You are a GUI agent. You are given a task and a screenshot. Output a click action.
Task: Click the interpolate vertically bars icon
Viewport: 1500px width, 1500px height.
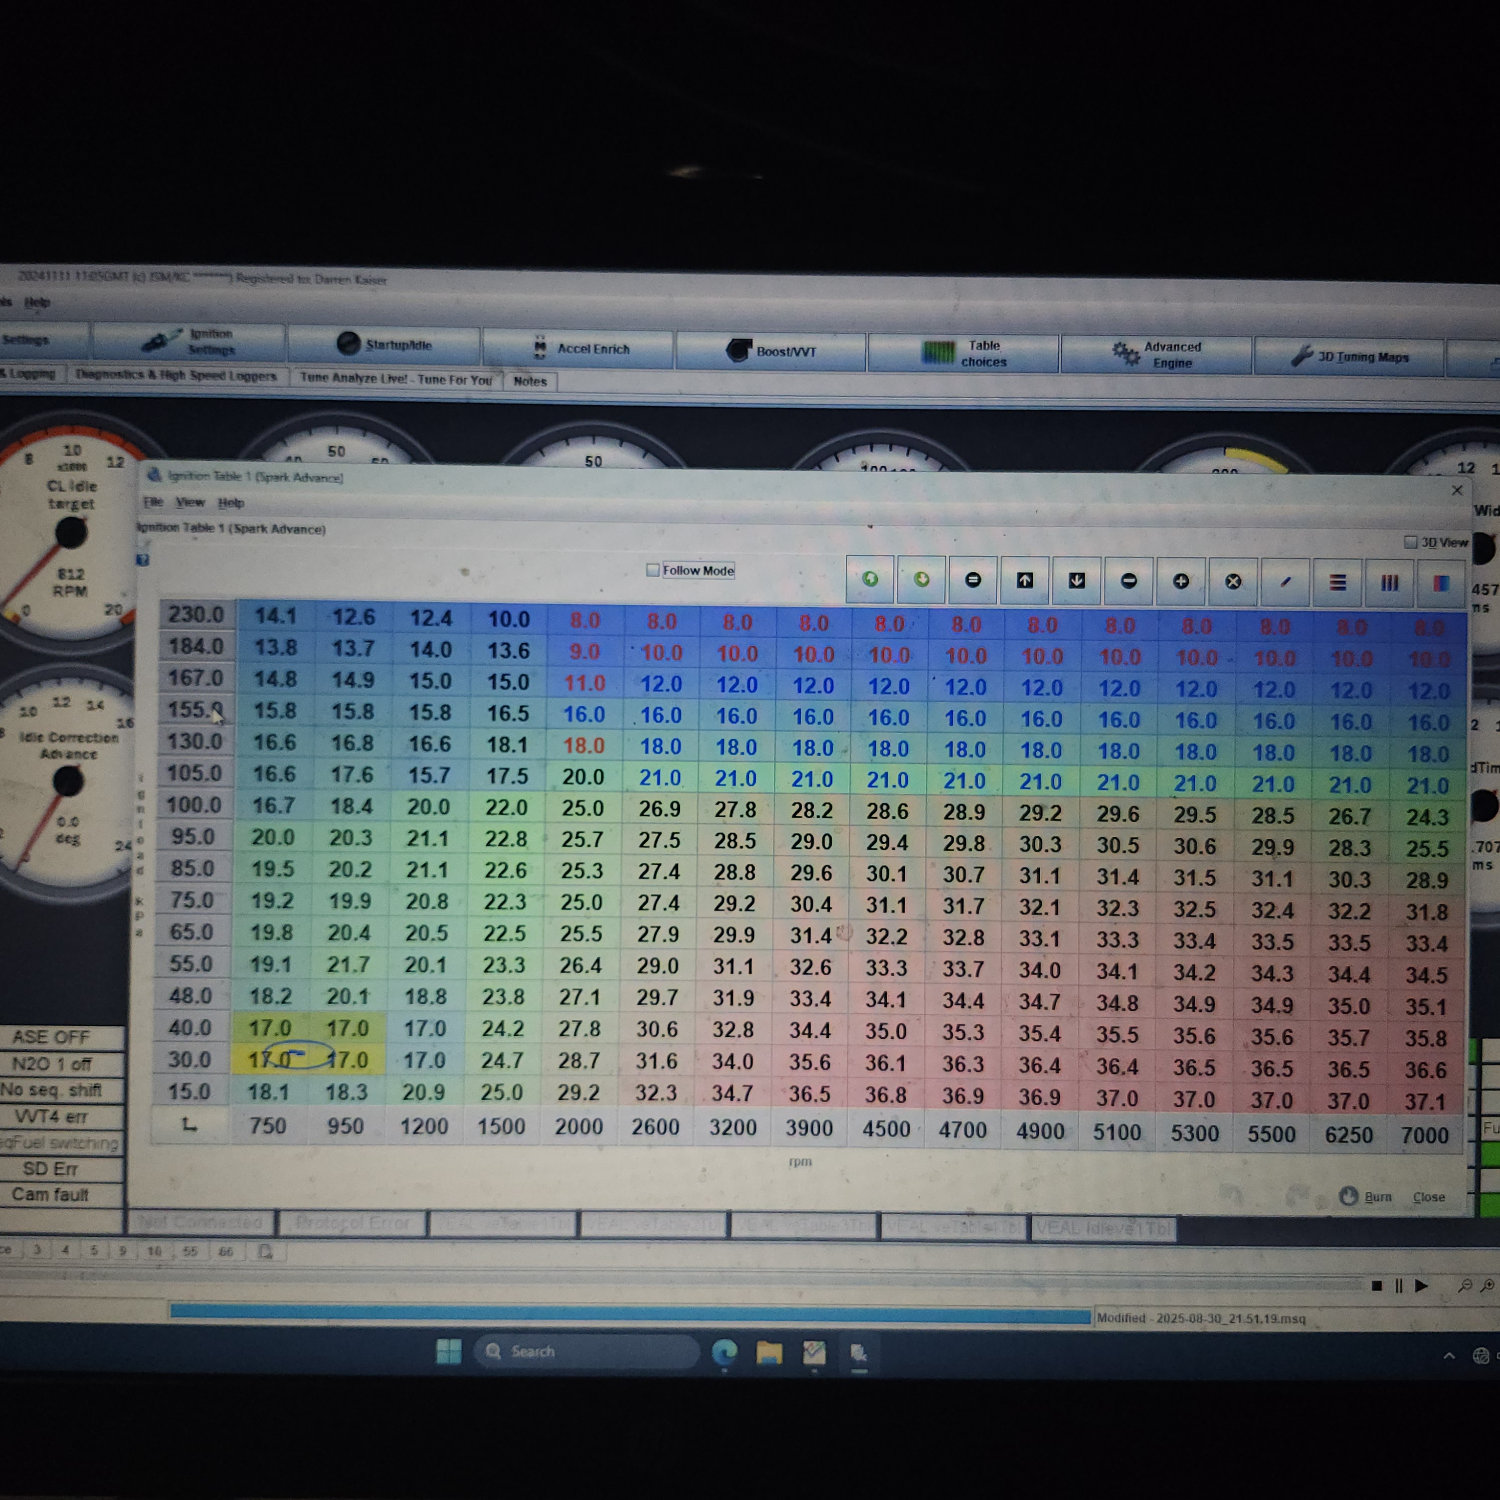(x=1389, y=582)
